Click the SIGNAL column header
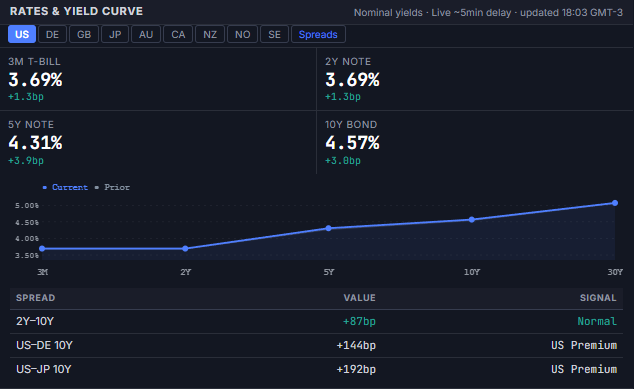The height and width of the screenshot is (389, 634). [598, 298]
